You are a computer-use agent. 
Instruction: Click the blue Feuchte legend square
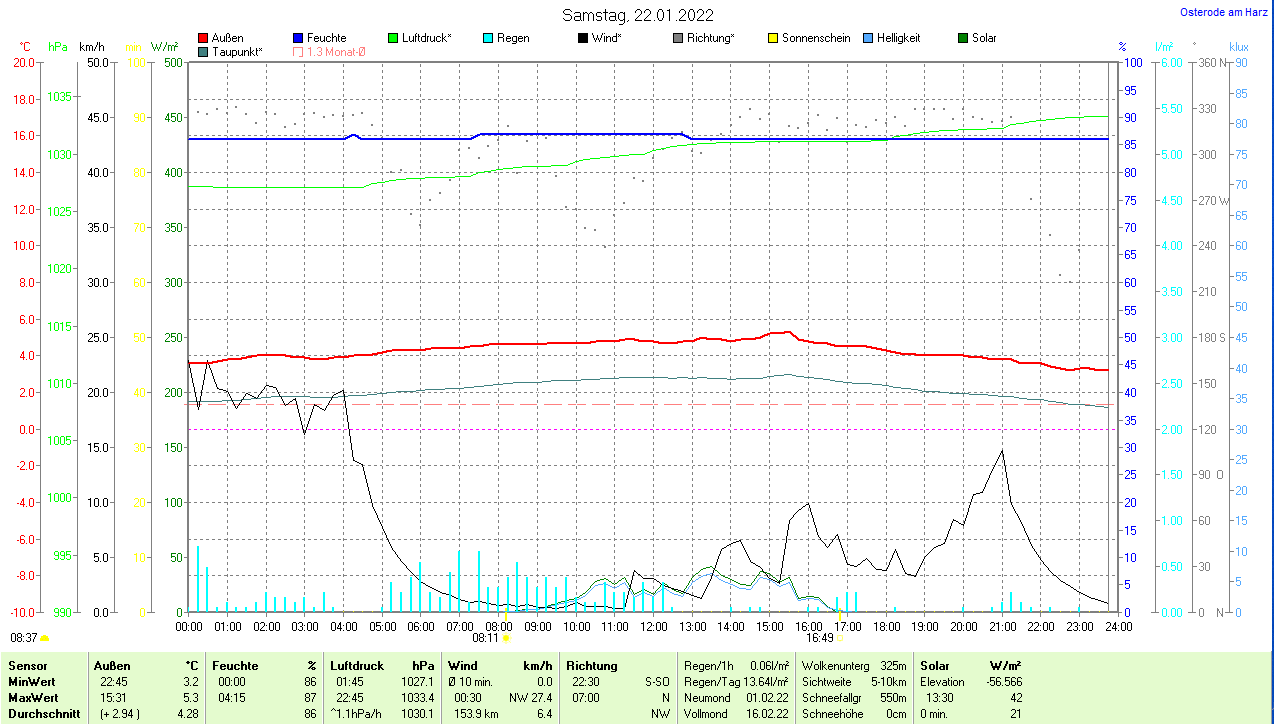point(298,38)
